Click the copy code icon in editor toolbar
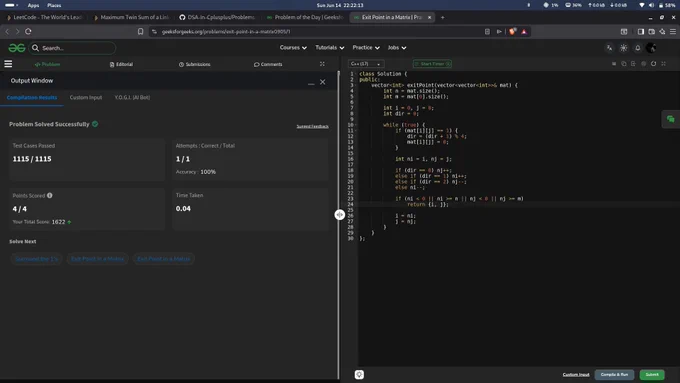 coord(624,64)
